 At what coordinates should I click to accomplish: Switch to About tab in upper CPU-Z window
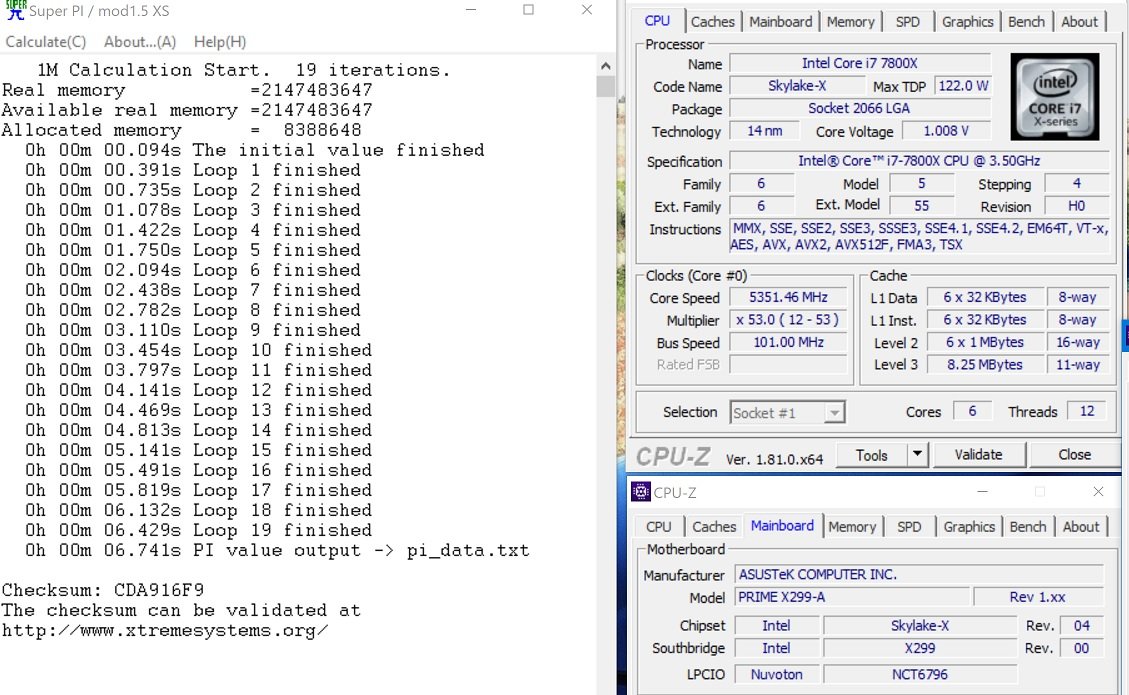pos(1079,22)
